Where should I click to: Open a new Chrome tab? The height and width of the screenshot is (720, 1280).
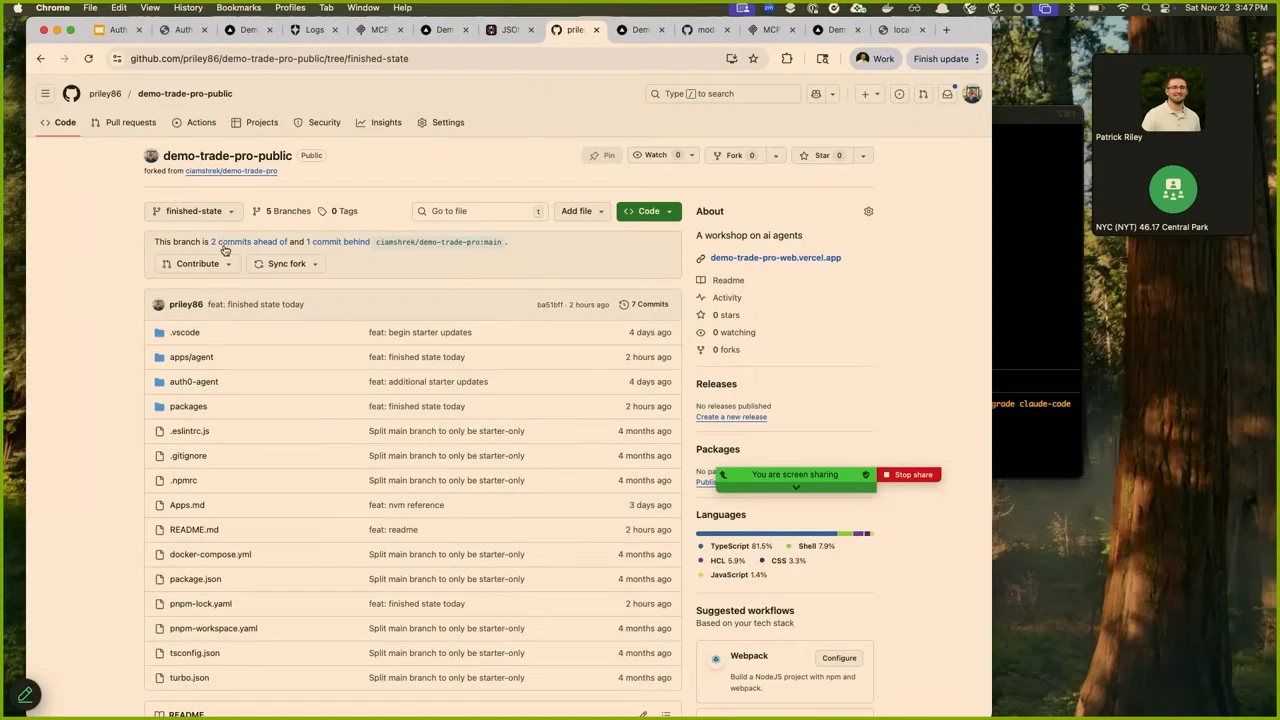[x=946, y=30]
